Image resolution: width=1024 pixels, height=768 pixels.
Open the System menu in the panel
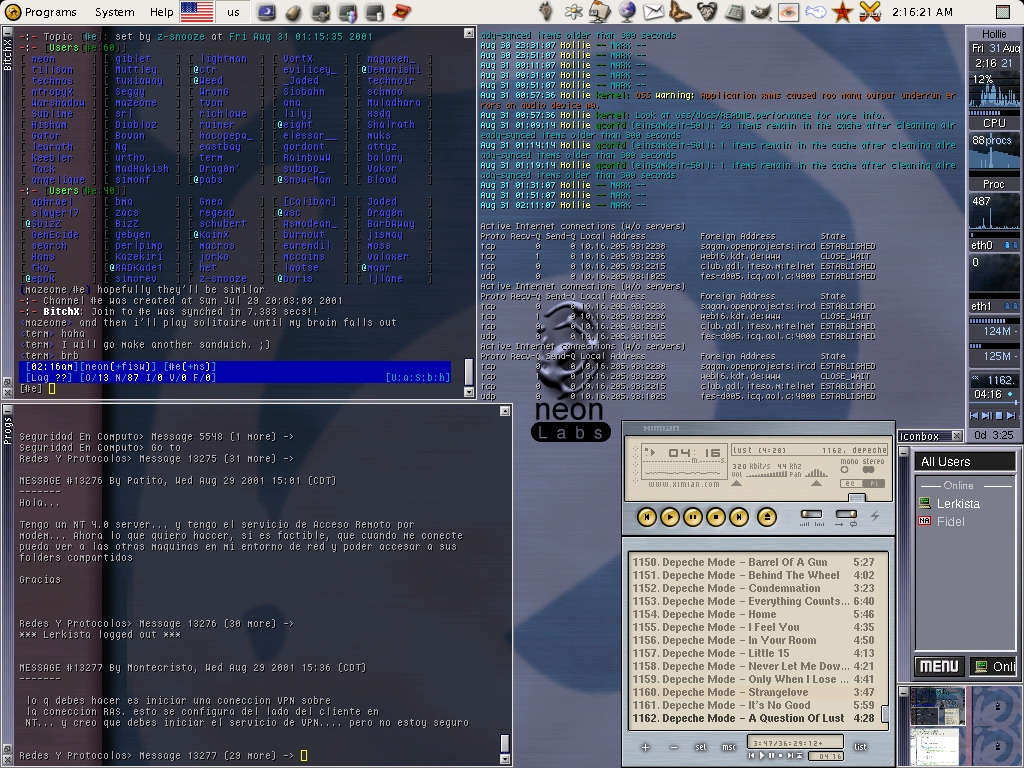click(x=114, y=12)
